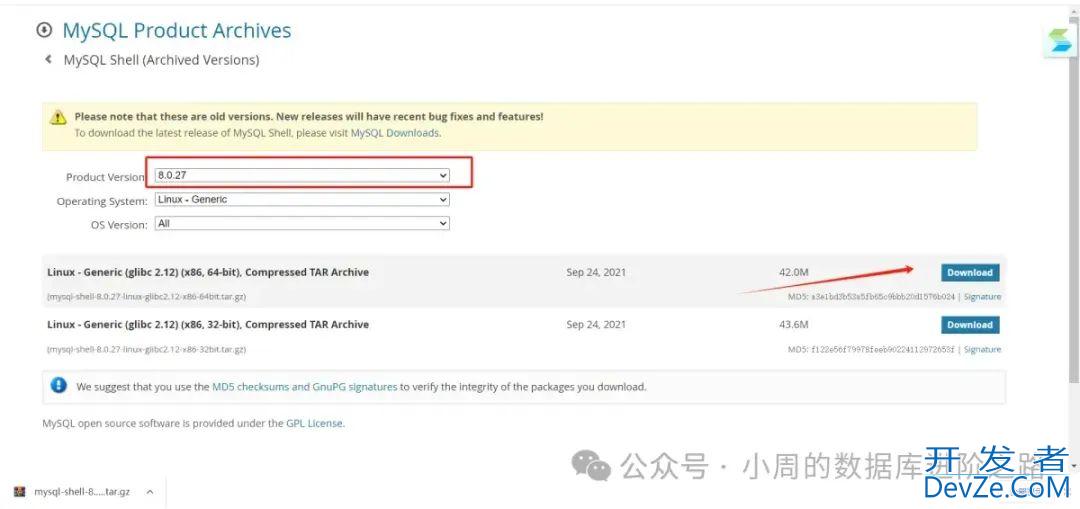Click the green extension icon at top right
Image resolution: width=1080 pixels, height=509 pixels.
pos(1059,41)
